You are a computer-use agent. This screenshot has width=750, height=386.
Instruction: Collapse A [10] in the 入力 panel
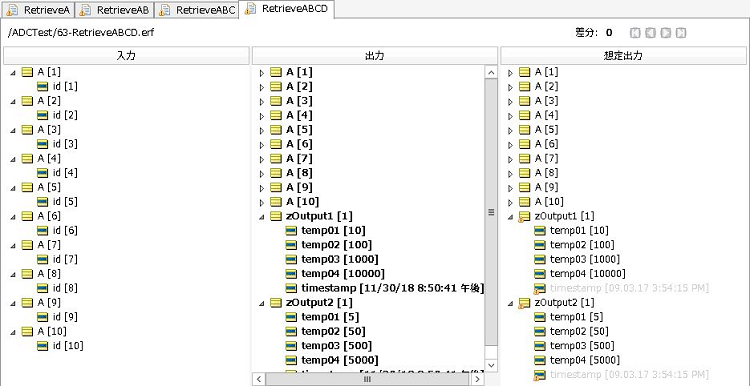13,332
